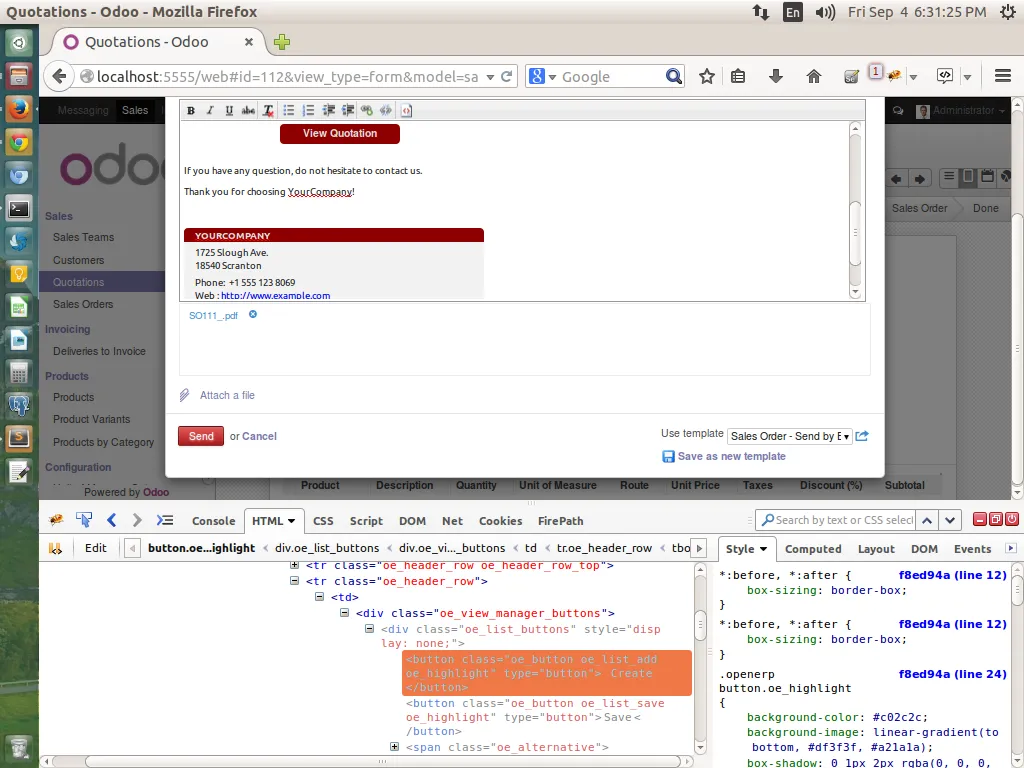
Task: Expand the oe_header_row_top tr node
Action: pyautogui.click(x=295, y=565)
